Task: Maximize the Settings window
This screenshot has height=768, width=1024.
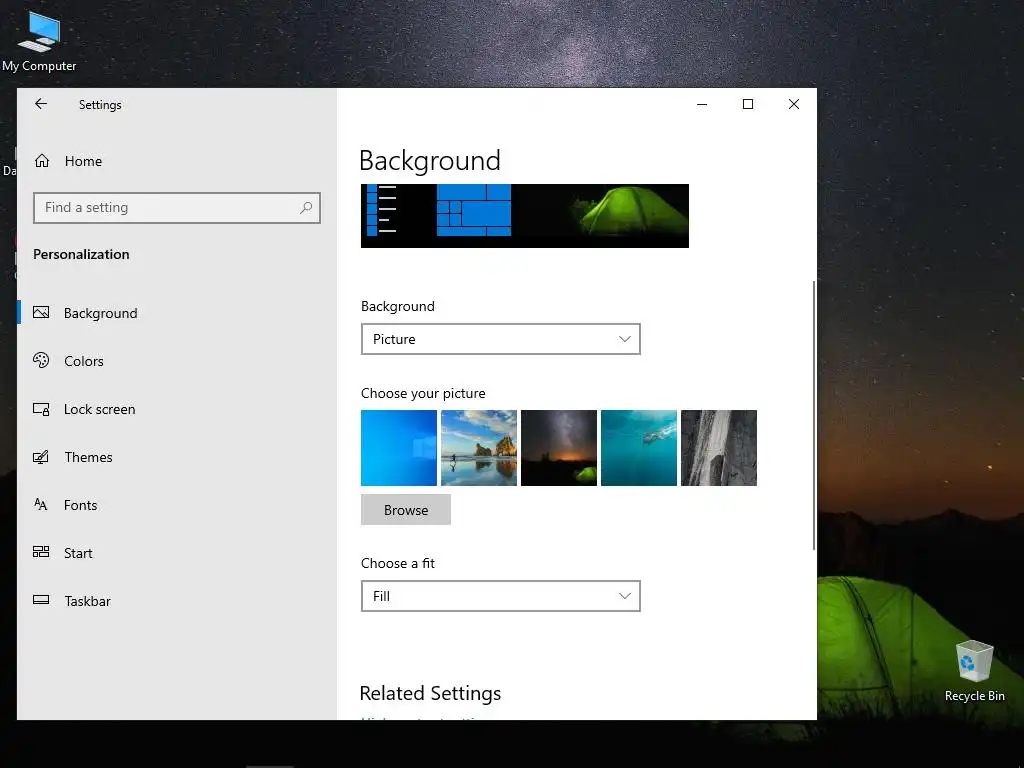Action: 748,104
